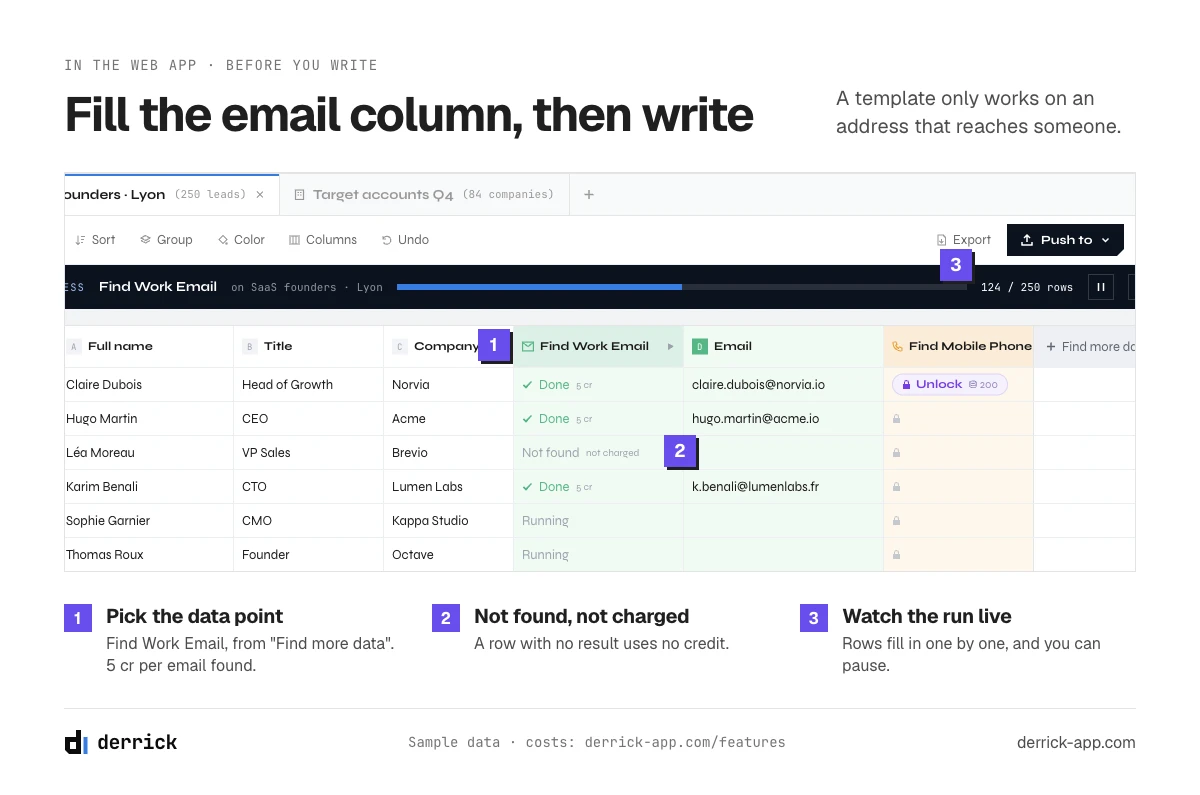Select the Acme company cell

click(448, 419)
